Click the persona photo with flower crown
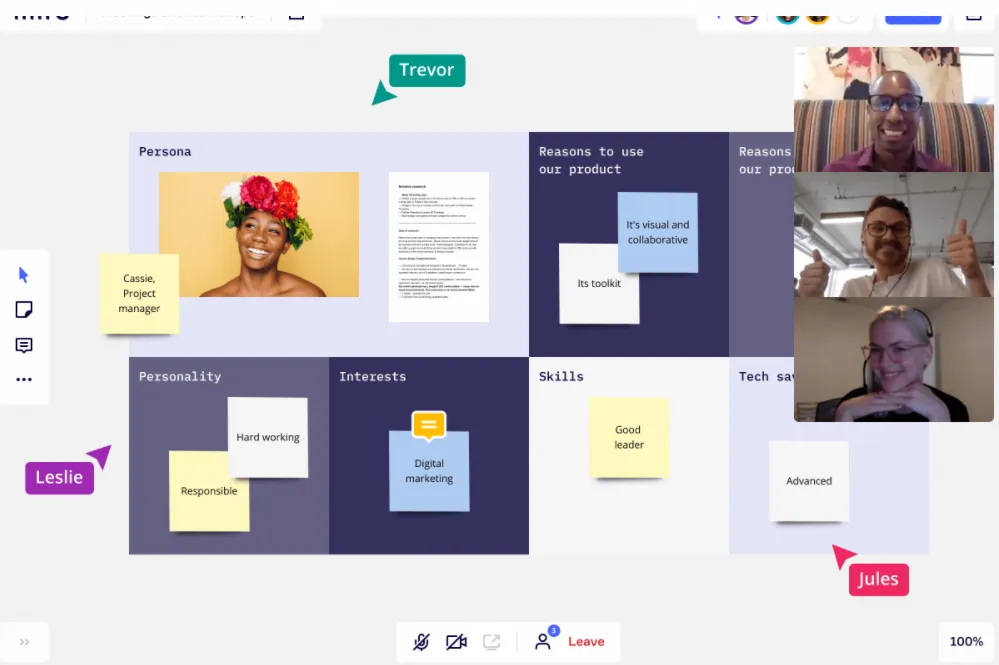The width and height of the screenshot is (999, 665). pyautogui.click(x=258, y=234)
